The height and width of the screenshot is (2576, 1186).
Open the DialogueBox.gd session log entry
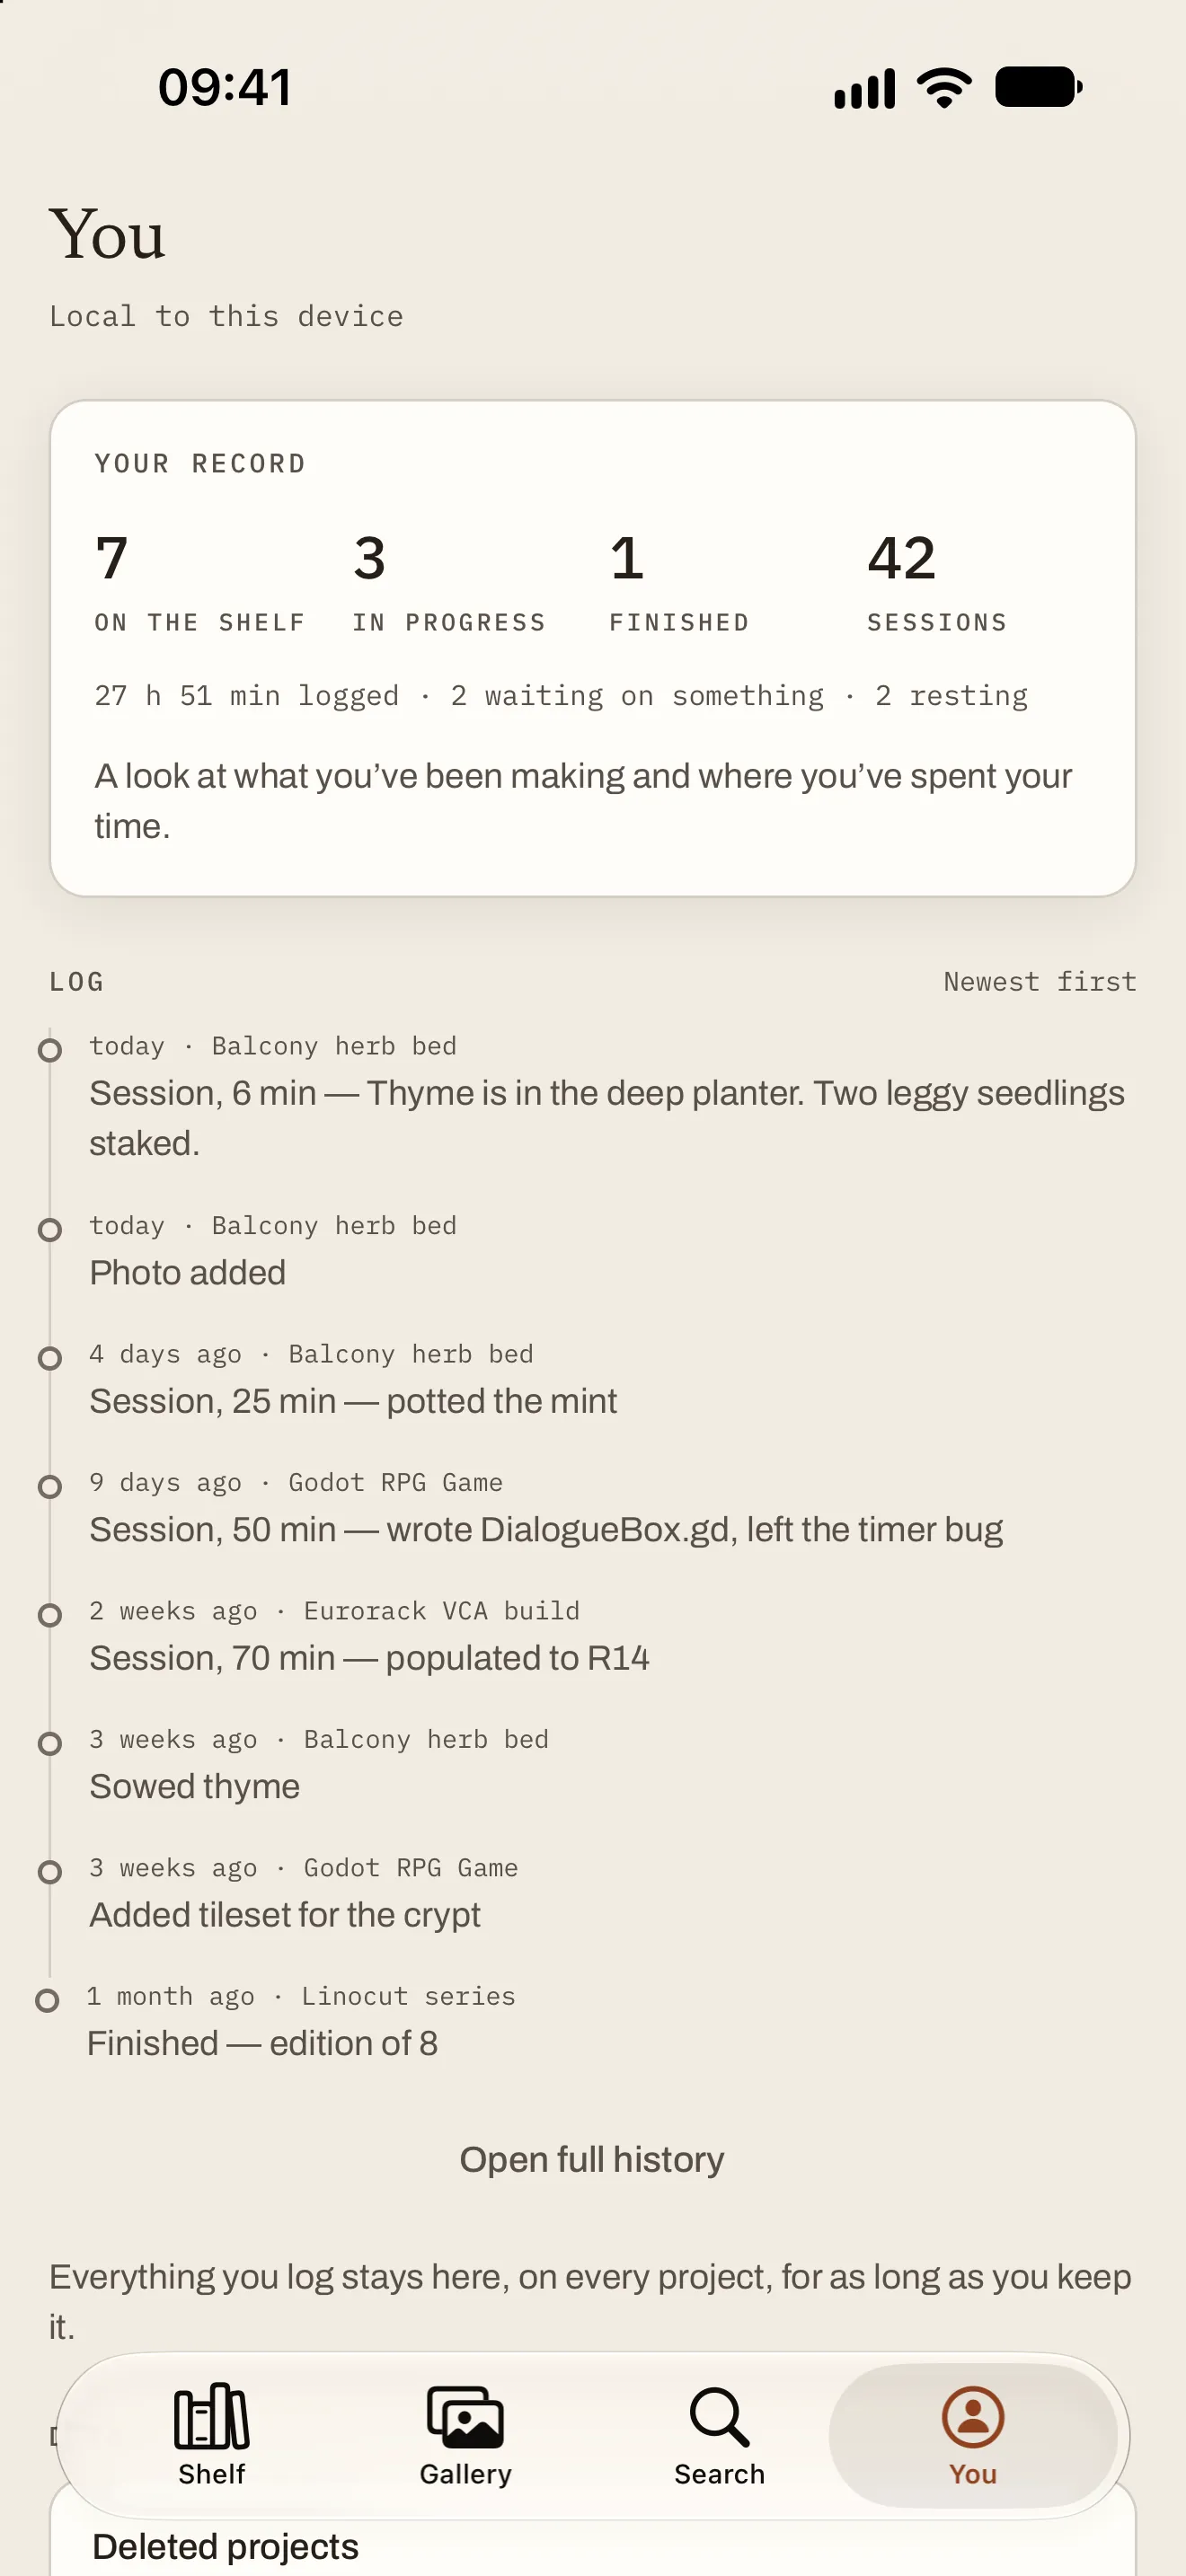tap(592, 1507)
